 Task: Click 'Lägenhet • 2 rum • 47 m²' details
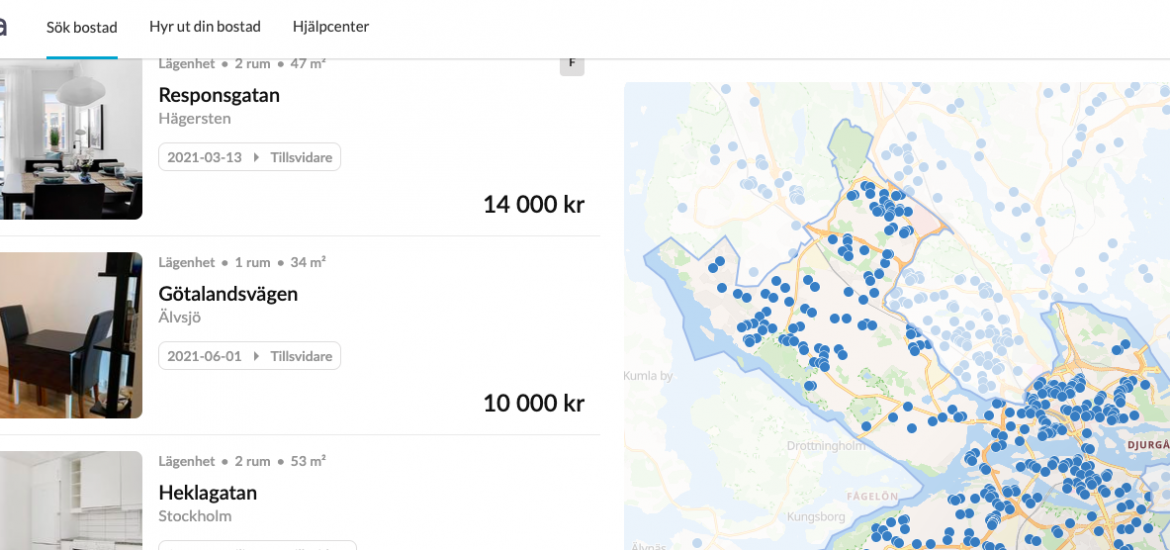(242, 64)
